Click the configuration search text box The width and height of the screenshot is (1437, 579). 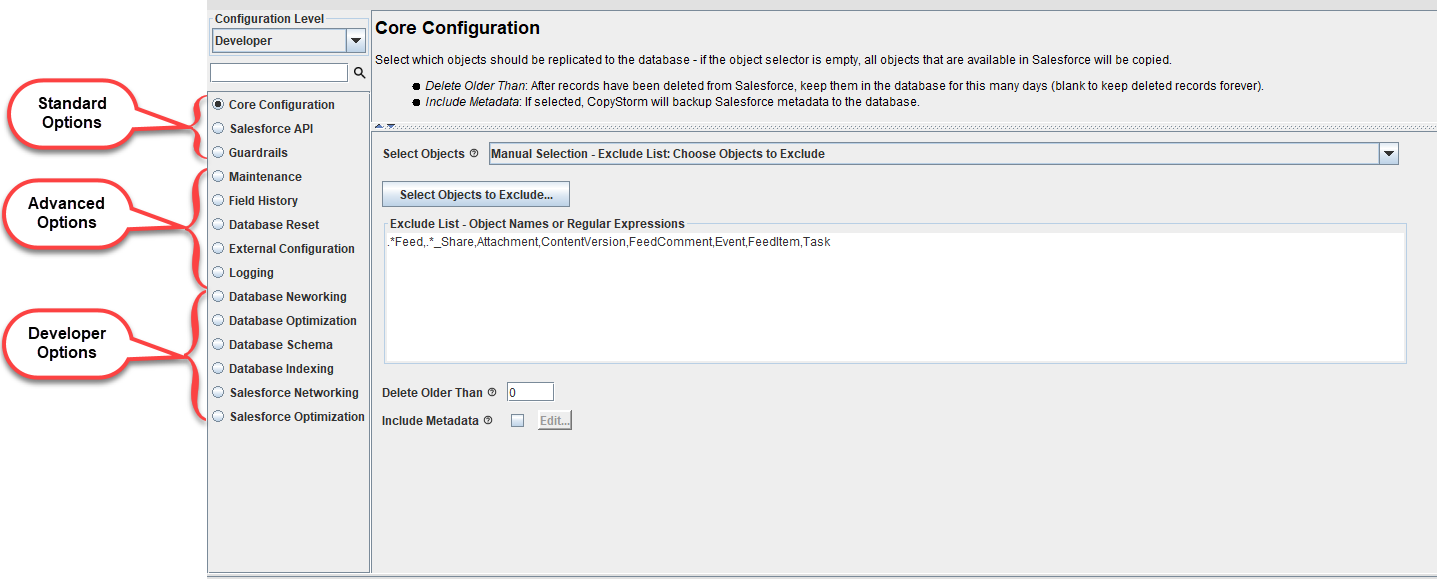tap(279, 73)
